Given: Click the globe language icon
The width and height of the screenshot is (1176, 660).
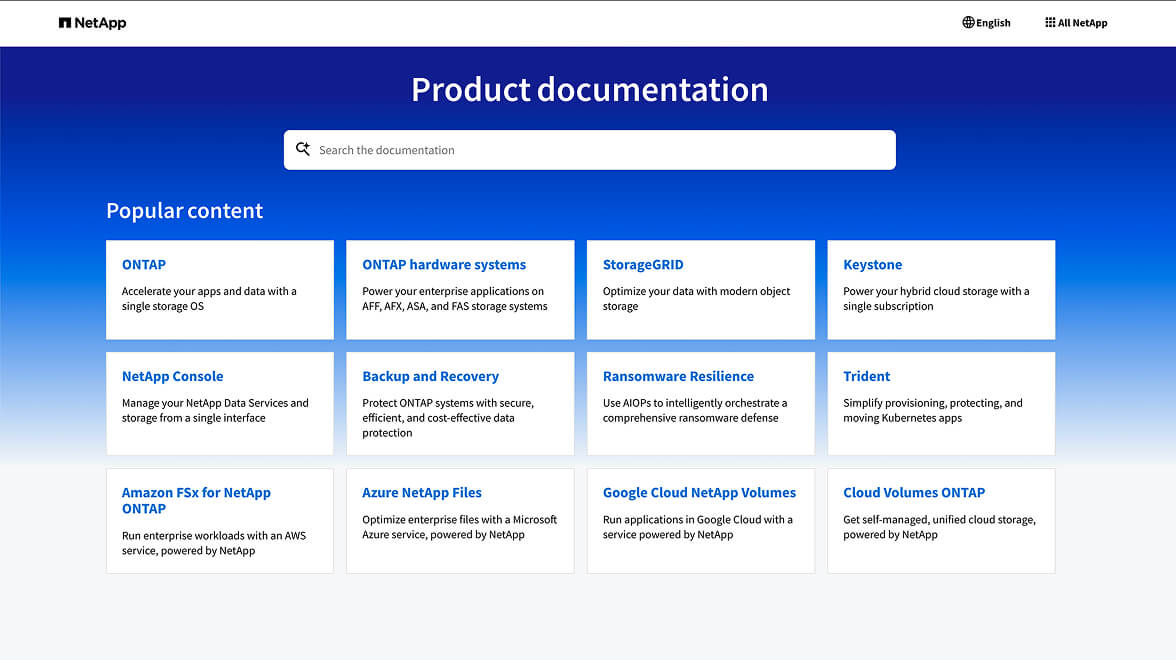Looking at the screenshot, I should pyautogui.click(x=968, y=22).
